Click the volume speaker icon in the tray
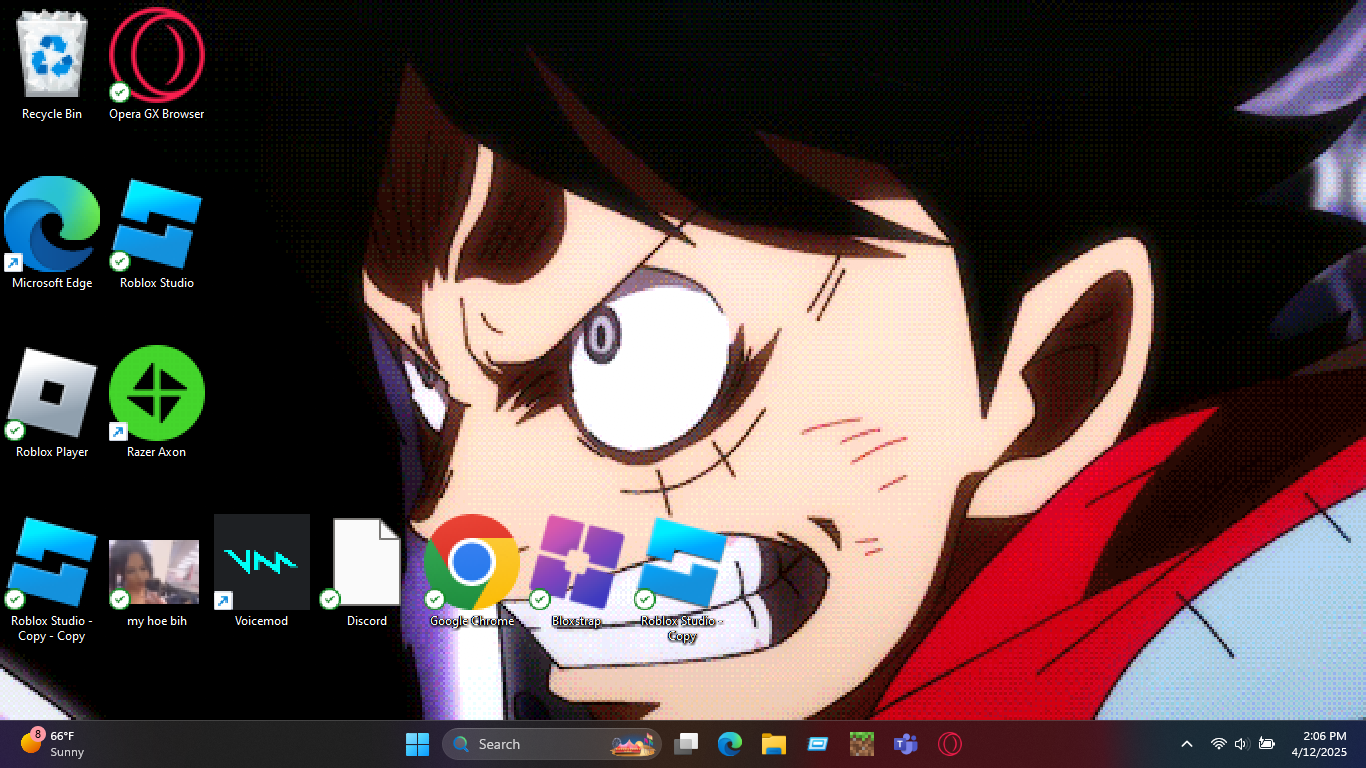The height and width of the screenshot is (768, 1366). pos(1242,744)
